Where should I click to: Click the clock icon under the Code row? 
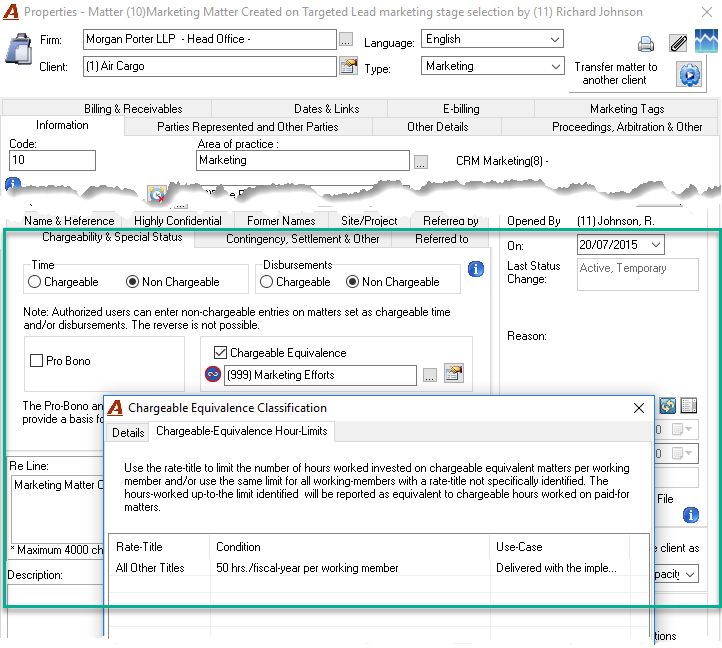click(x=157, y=194)
